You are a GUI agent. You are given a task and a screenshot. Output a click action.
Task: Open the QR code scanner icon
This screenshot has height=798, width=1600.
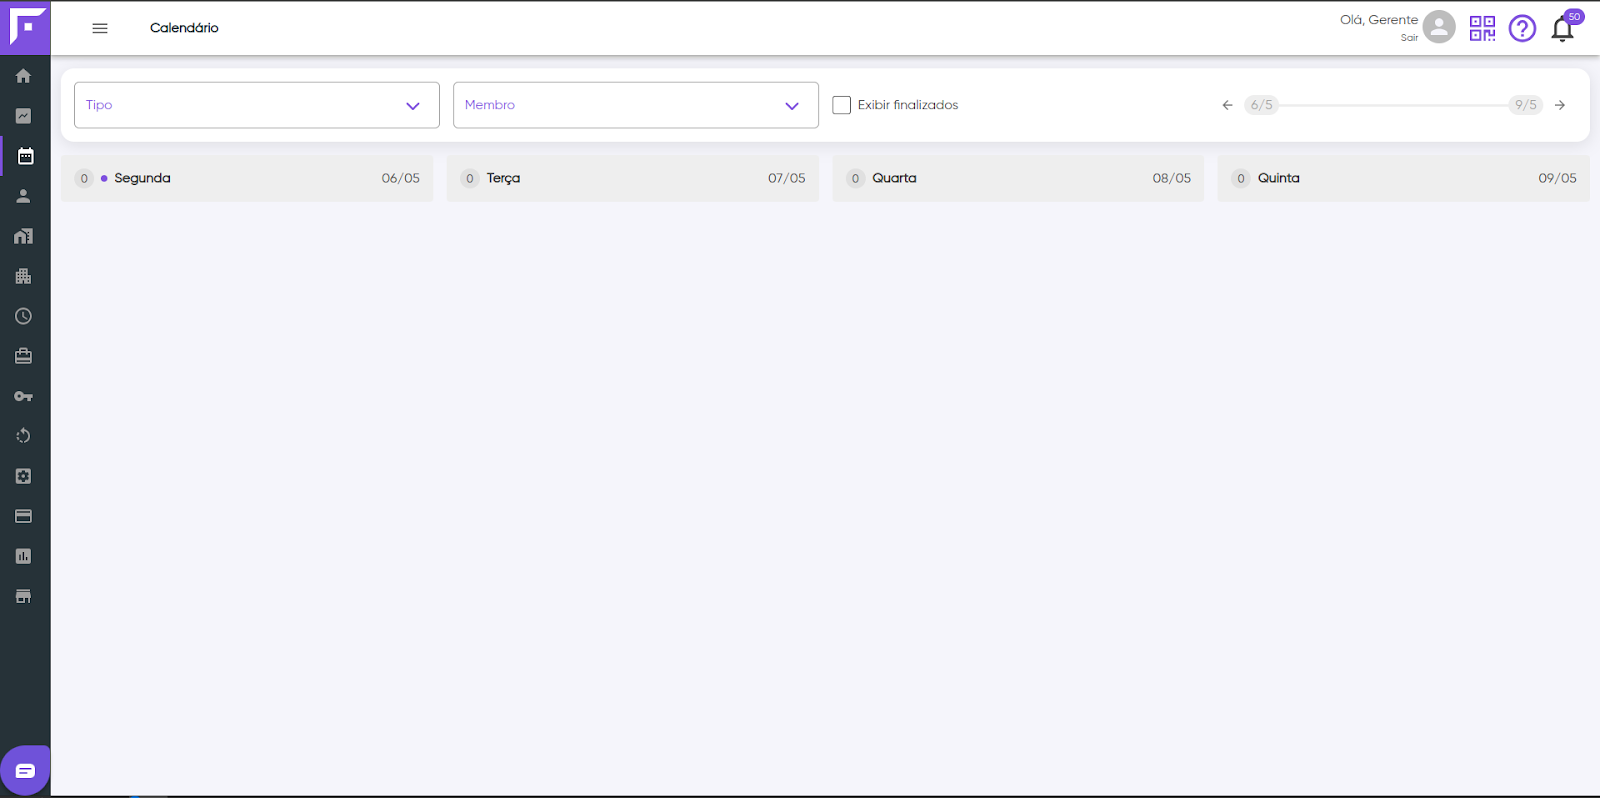coord(1482,28)
